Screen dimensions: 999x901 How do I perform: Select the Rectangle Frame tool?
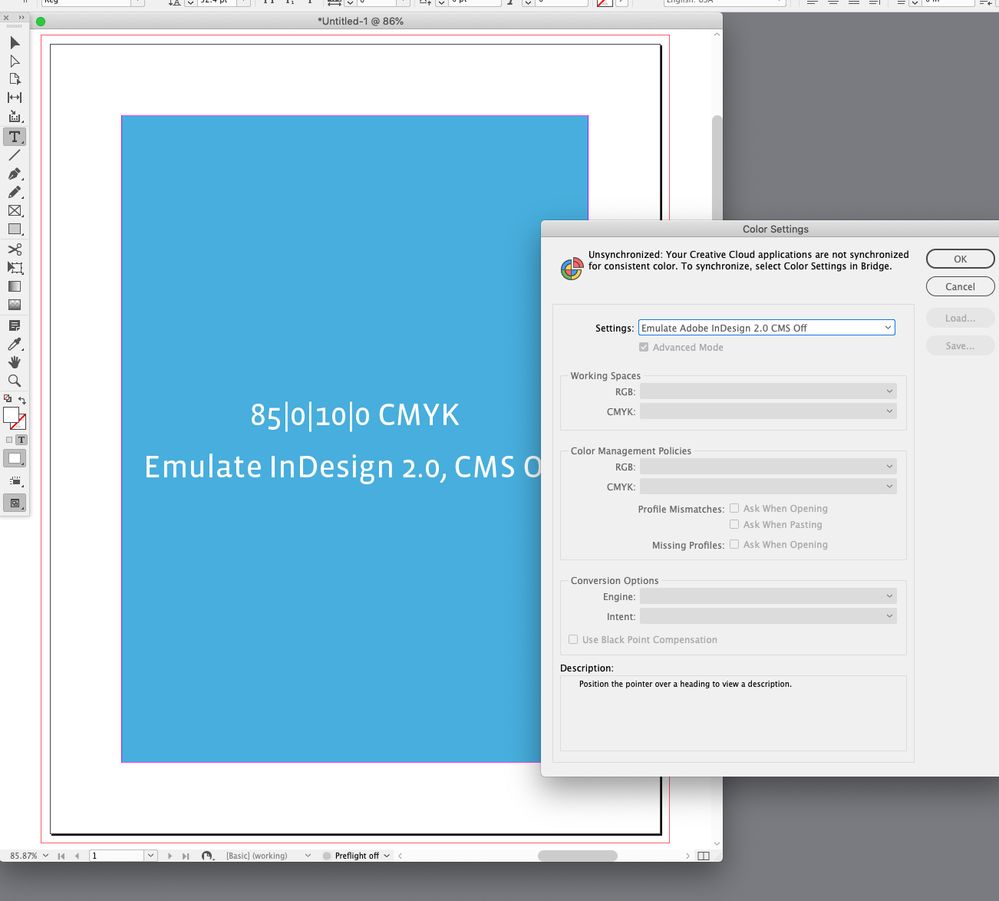(15, 210)
